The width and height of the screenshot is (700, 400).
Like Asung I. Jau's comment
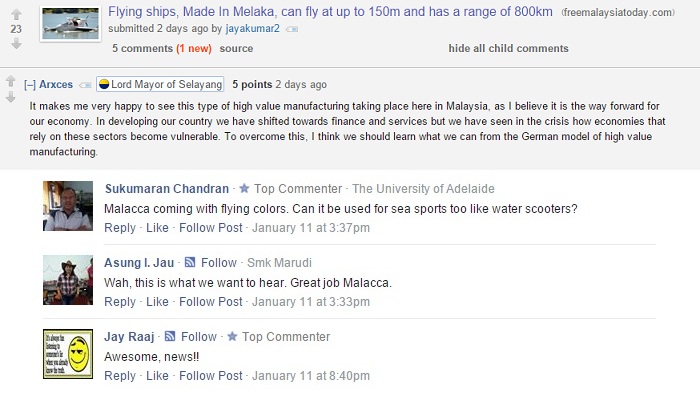pyautogui.click(x=157, y=302)
